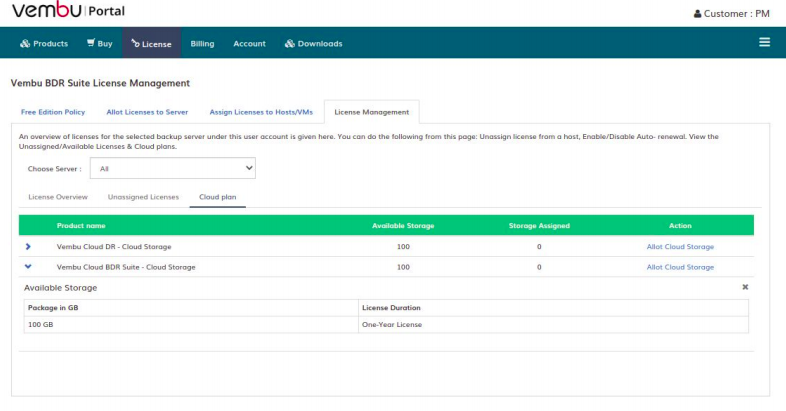Open the Customer : PM user account
This screenshot has height=411, width=786.
(x=731, y=14)
